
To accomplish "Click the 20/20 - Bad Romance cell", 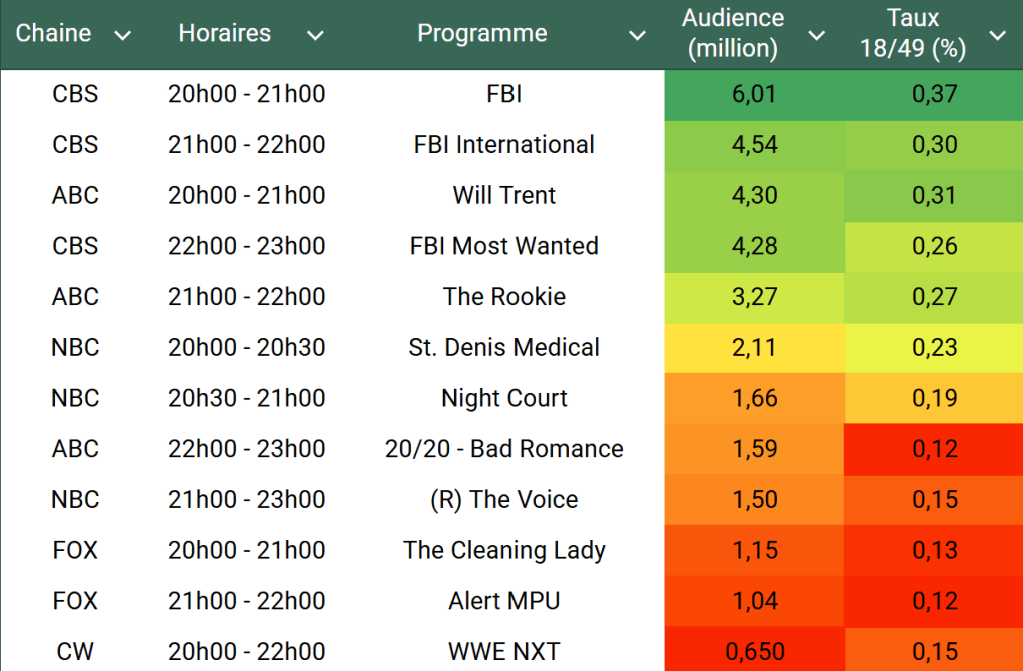I will point(504,450).
